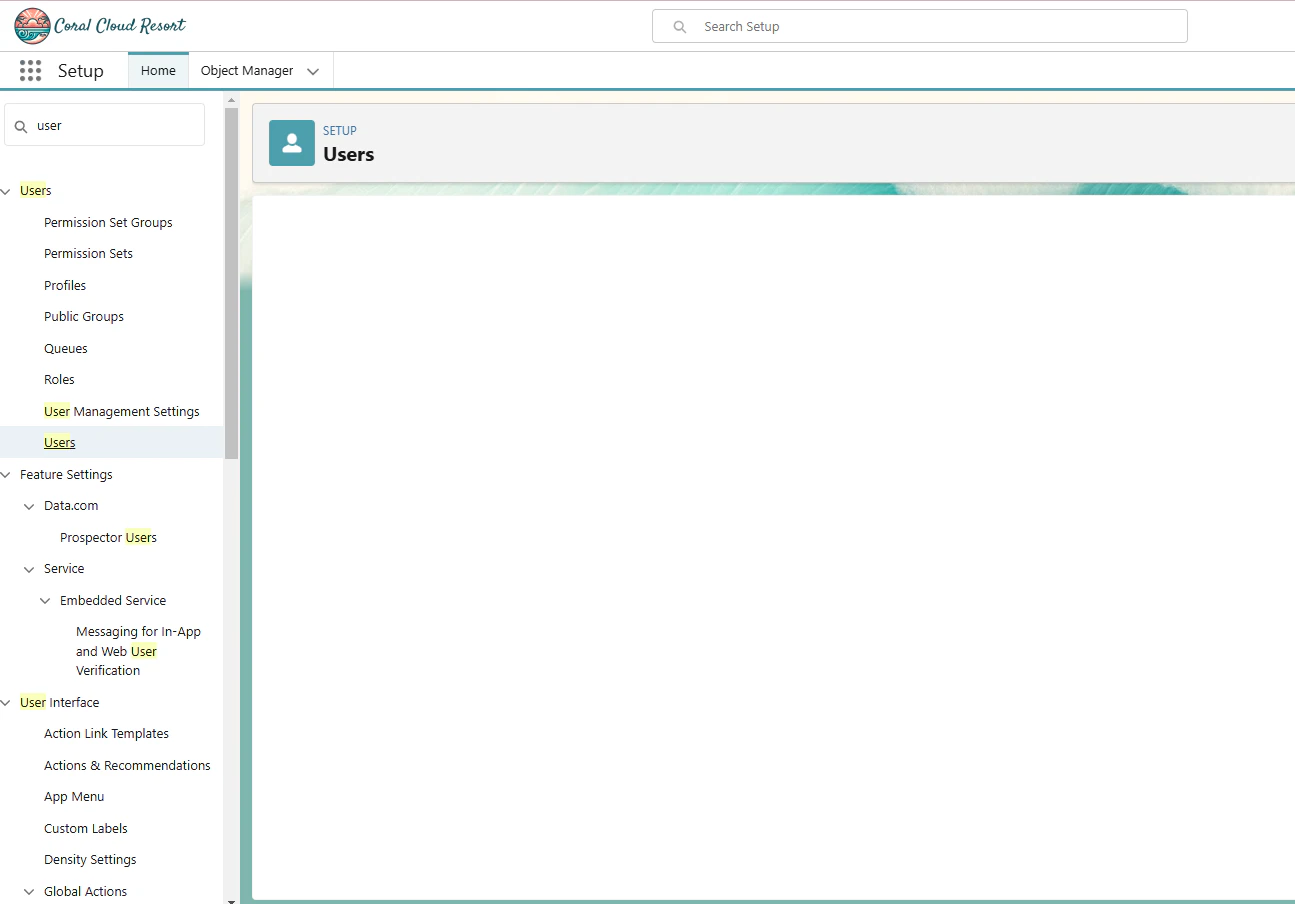Click the magnifier icon in Search Setup
1295x904 pixels.
(x=680, y=27)
